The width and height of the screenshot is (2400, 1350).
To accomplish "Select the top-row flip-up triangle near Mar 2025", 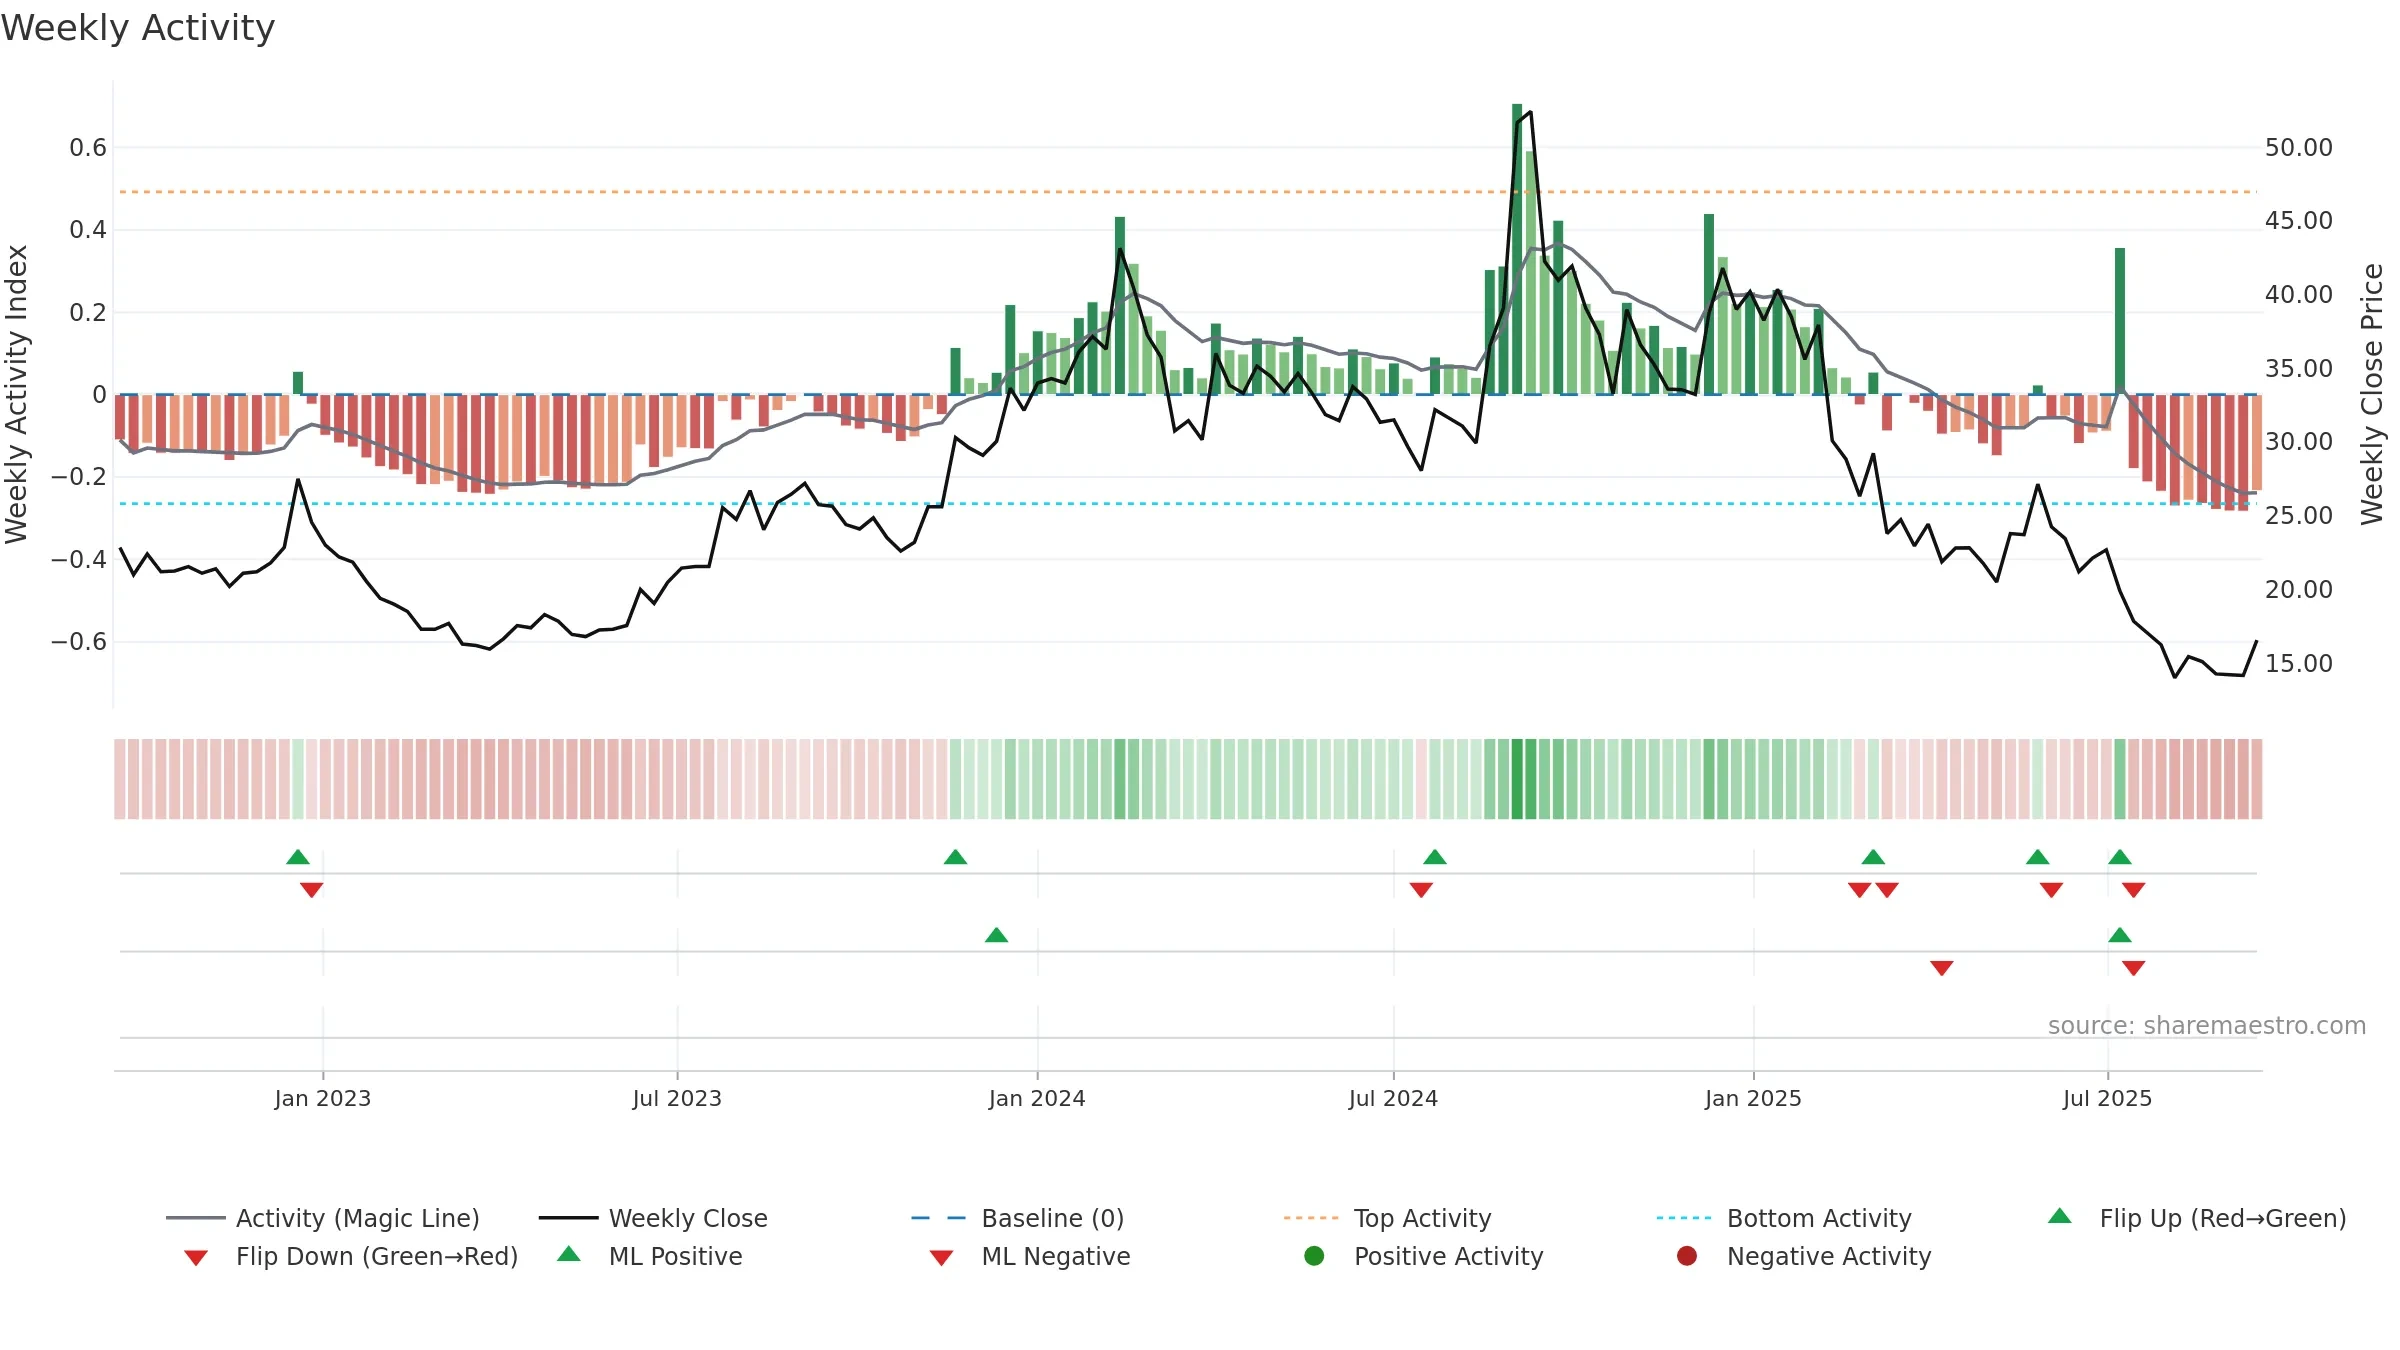I will (1873, 857).
